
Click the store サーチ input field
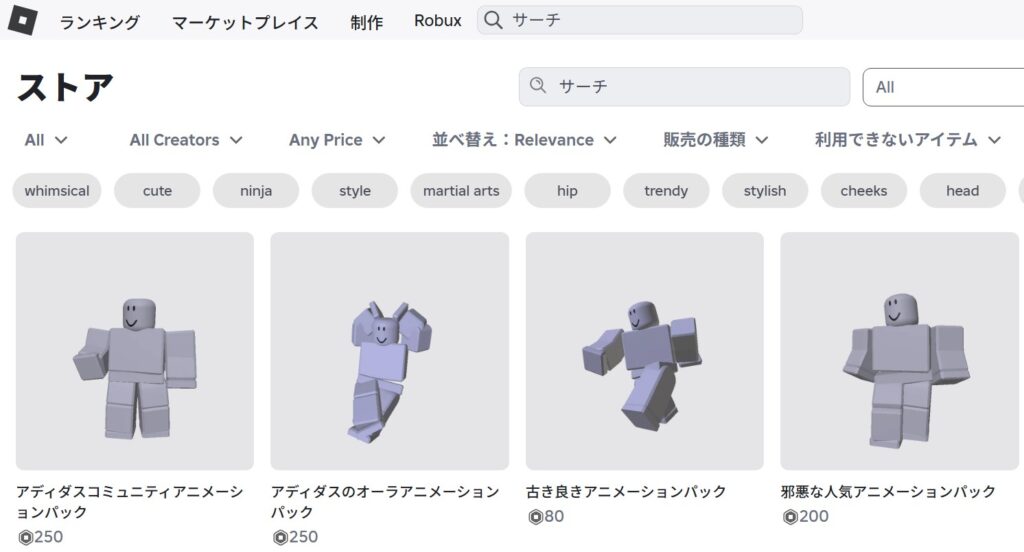click(x=695, y=87)
